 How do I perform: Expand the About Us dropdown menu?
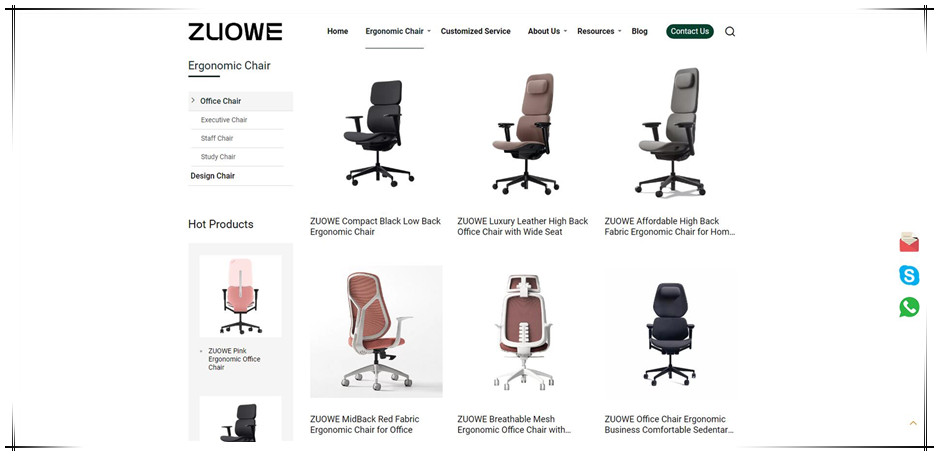click(565, 31)
